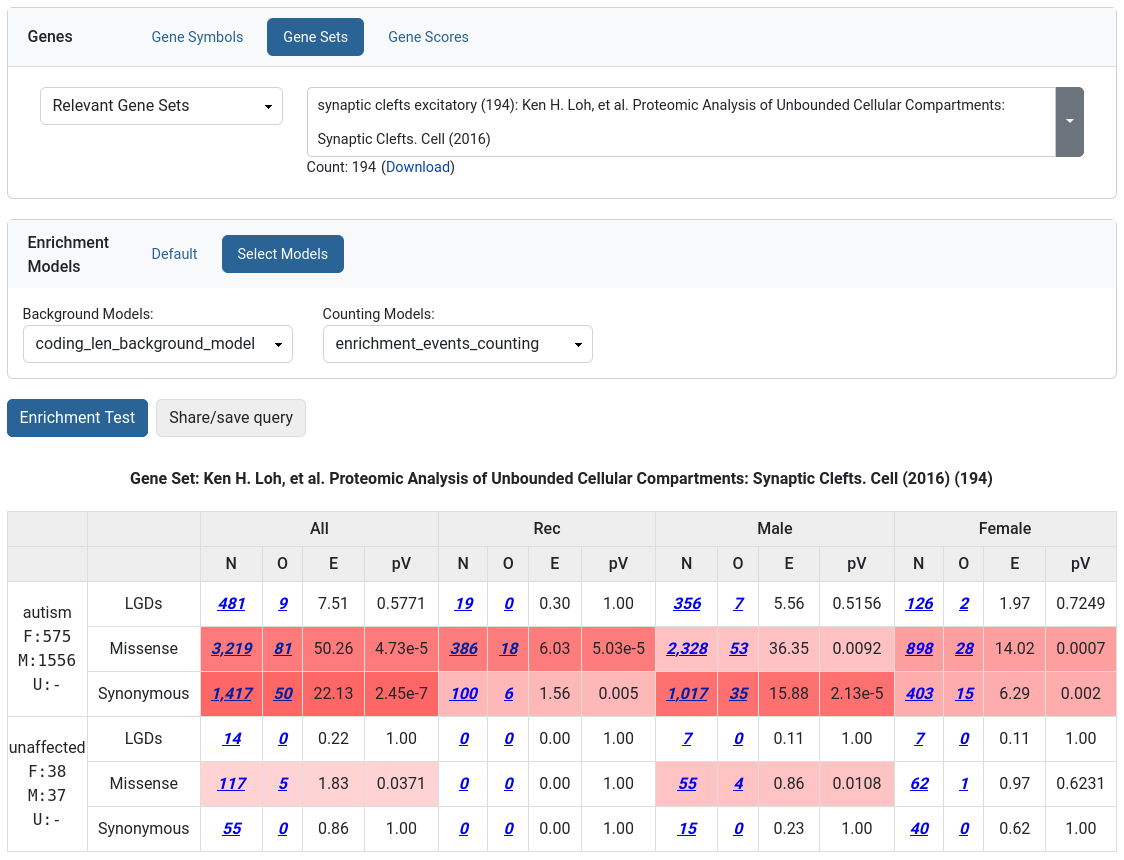Image resolution: width=1124 pixels, height=860 pixels.
Task: Click autism Missense Male count 2,328
Action: 687,649
